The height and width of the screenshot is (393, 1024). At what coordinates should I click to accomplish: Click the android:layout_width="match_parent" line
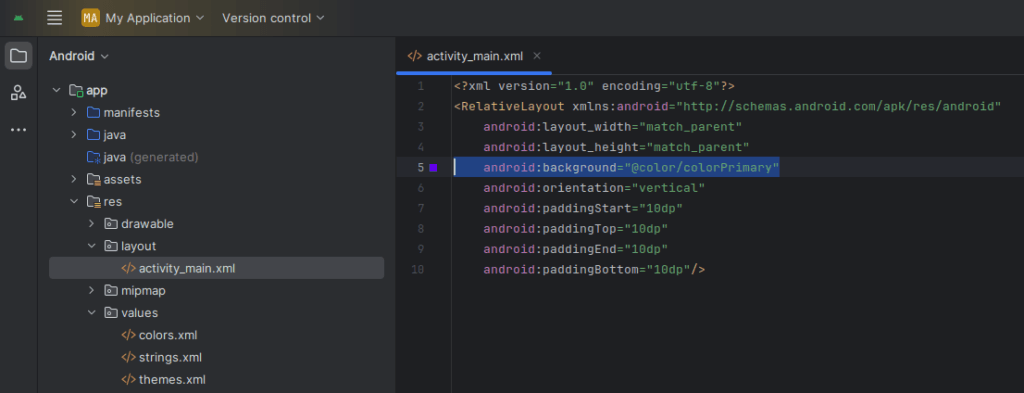point(613,127)
